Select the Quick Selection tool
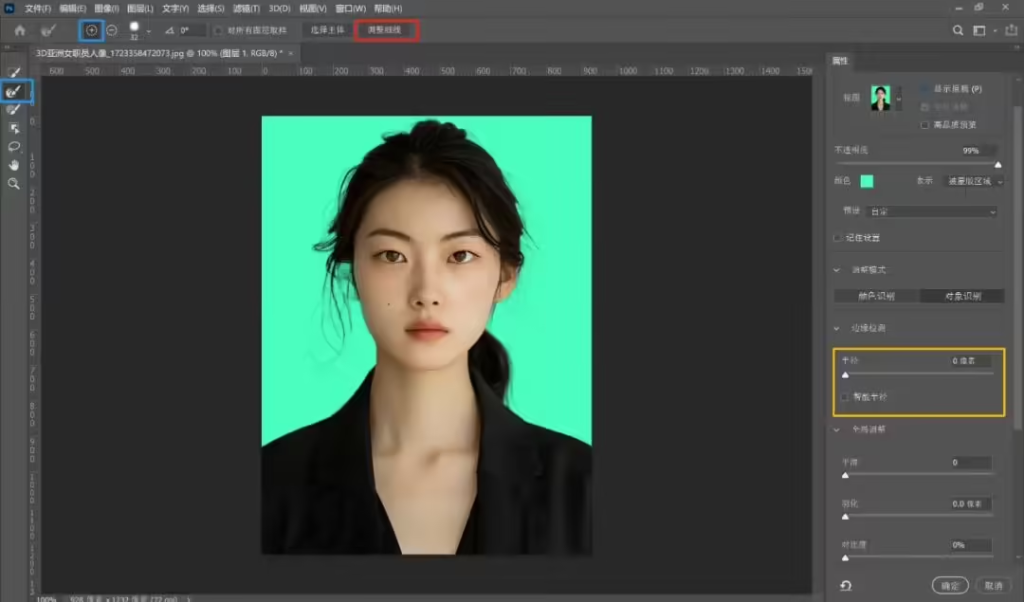This screenshot has width=1024, height=602. click(14, 72)
